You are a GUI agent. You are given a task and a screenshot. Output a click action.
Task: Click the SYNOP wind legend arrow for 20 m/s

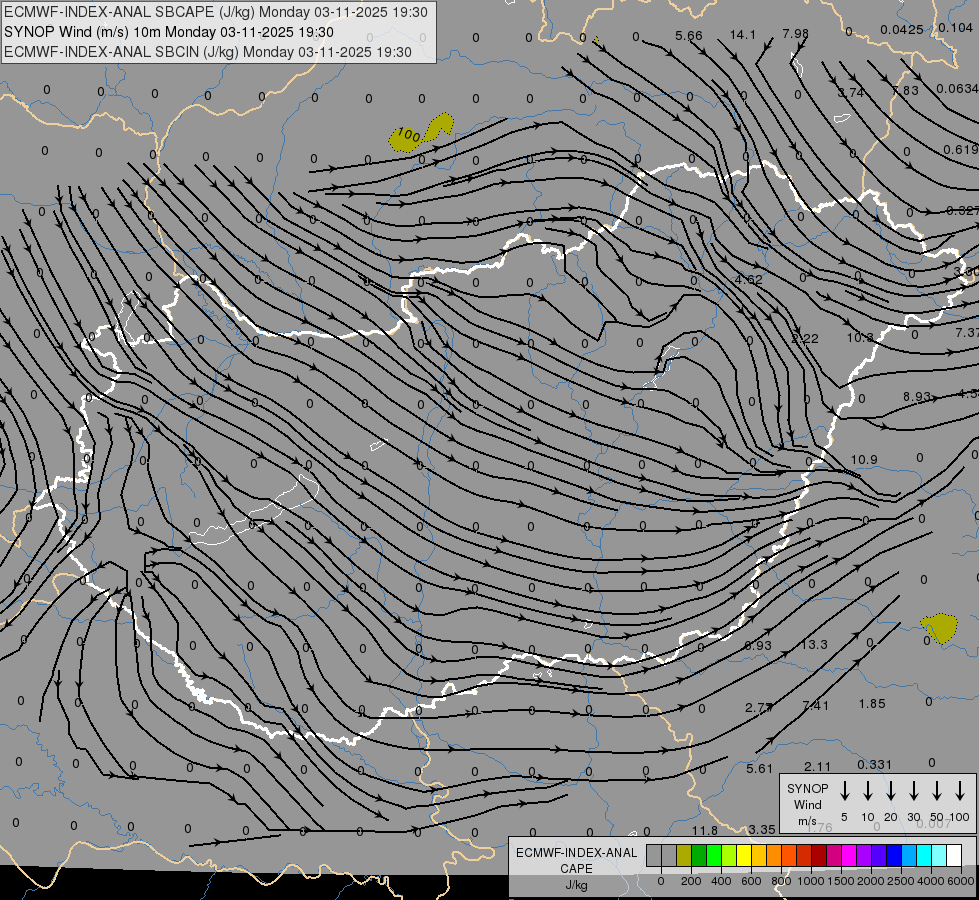click(890, 791)
